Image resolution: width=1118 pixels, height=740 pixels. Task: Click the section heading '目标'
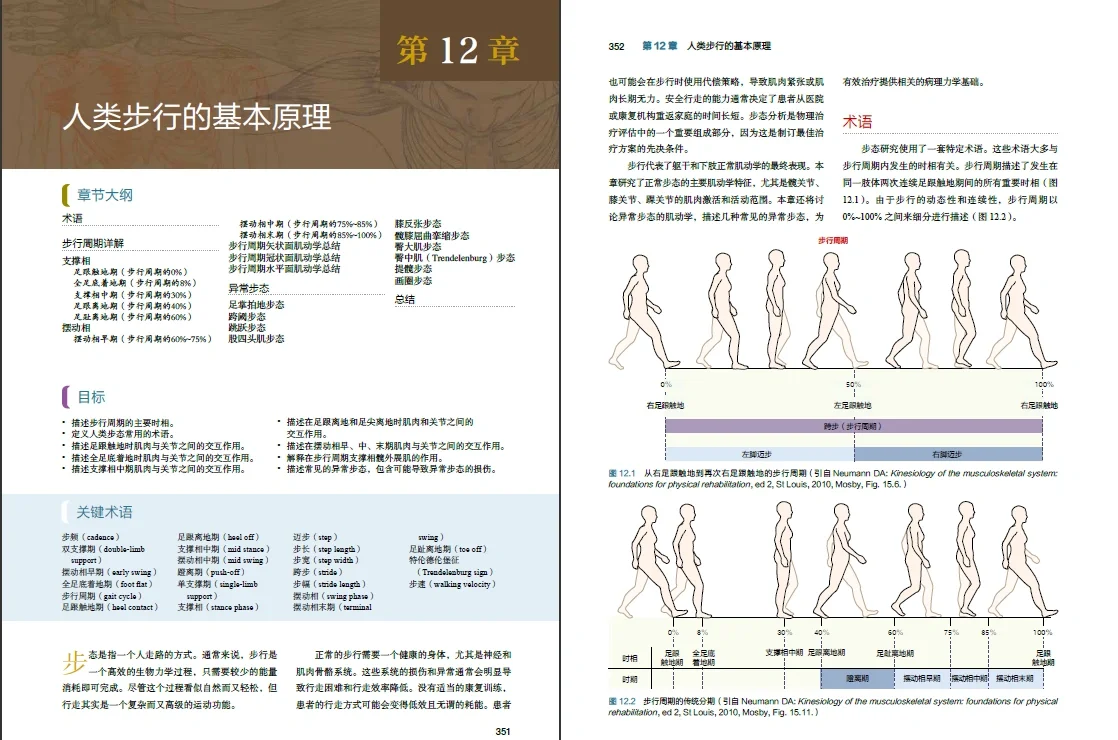click(91, 396)
